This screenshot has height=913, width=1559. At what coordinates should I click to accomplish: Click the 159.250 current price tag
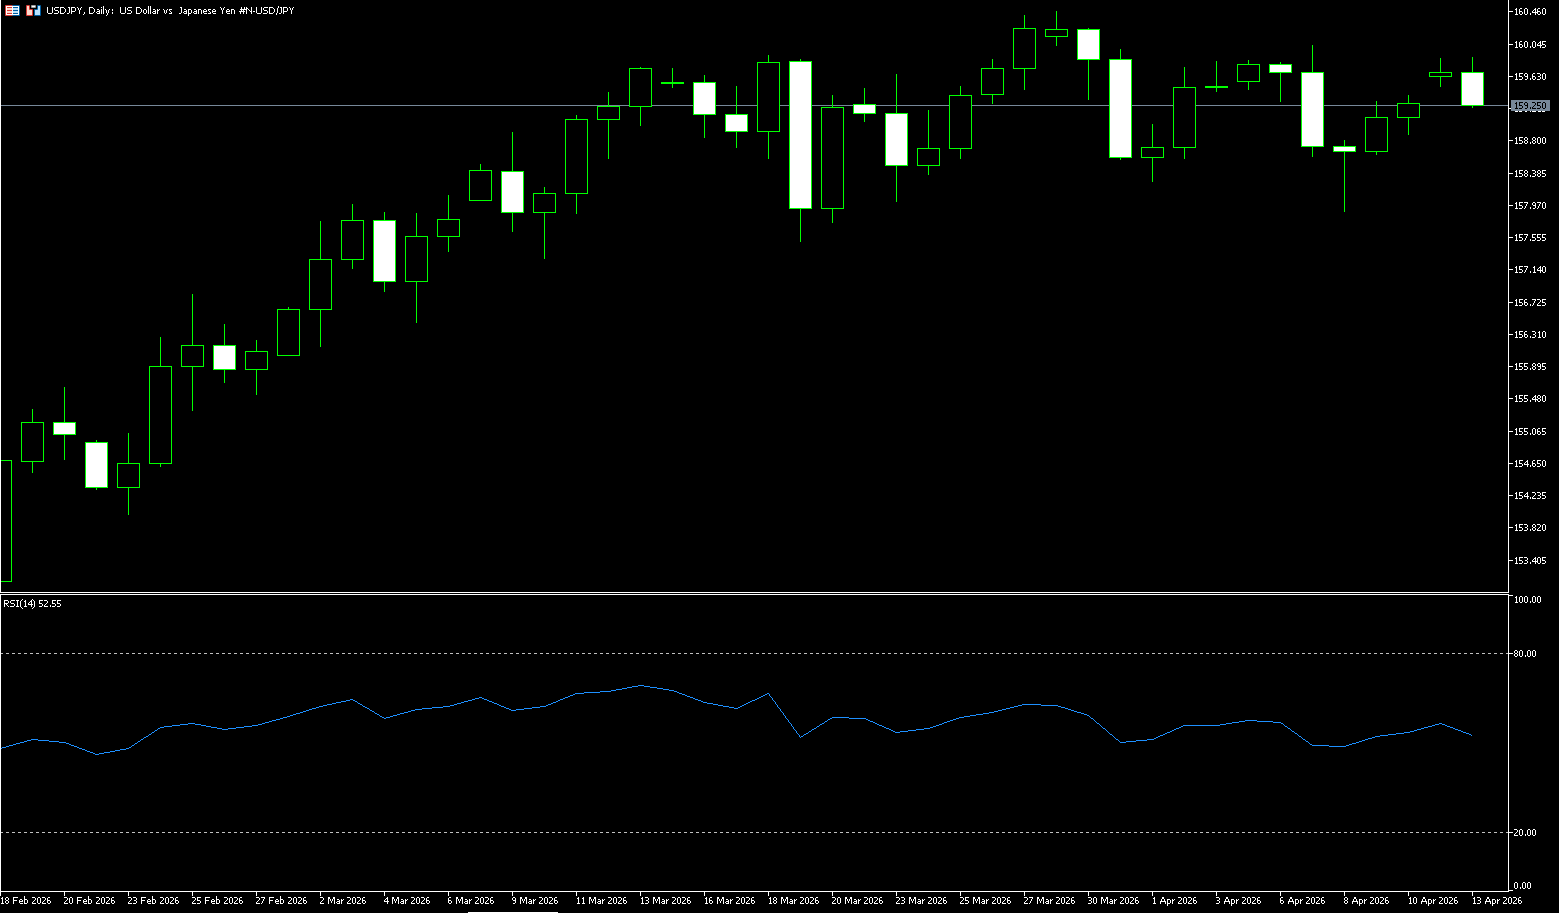point(1530,105)
